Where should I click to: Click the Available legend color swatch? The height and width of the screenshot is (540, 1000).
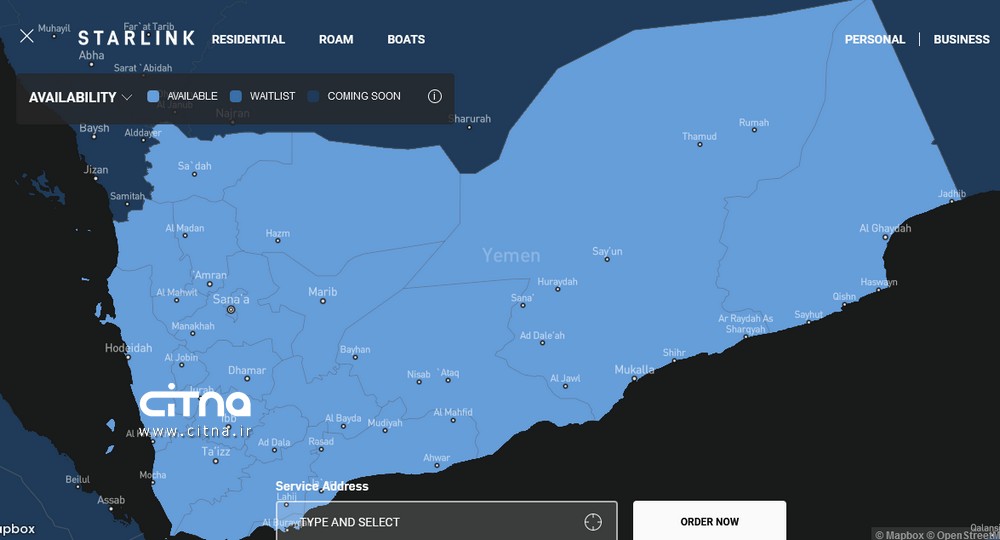(153, 97)
